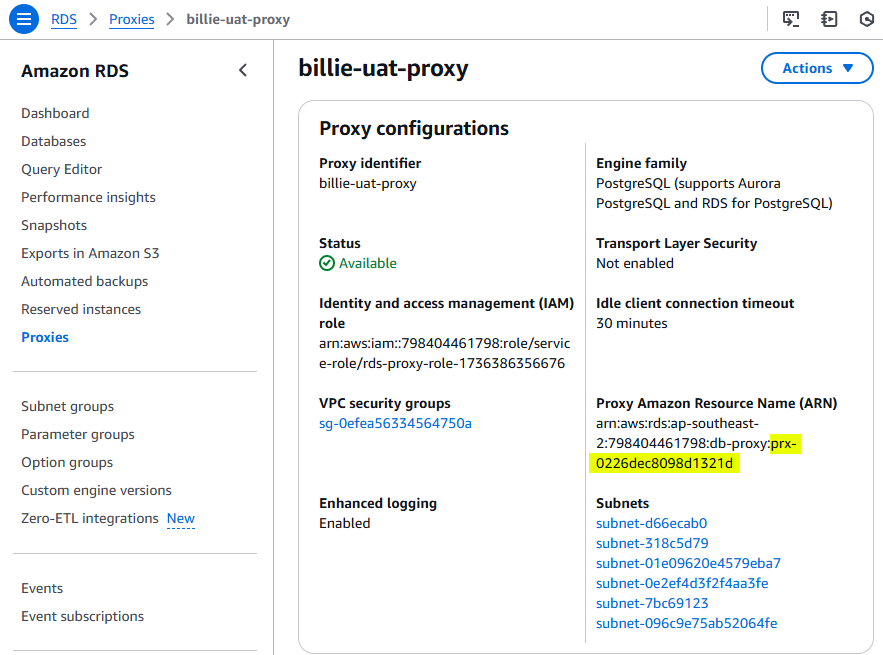Go to Proxies breadcrumb link
Image resolution: width=883 pixels, height=655 pixels.
[131, 19]
